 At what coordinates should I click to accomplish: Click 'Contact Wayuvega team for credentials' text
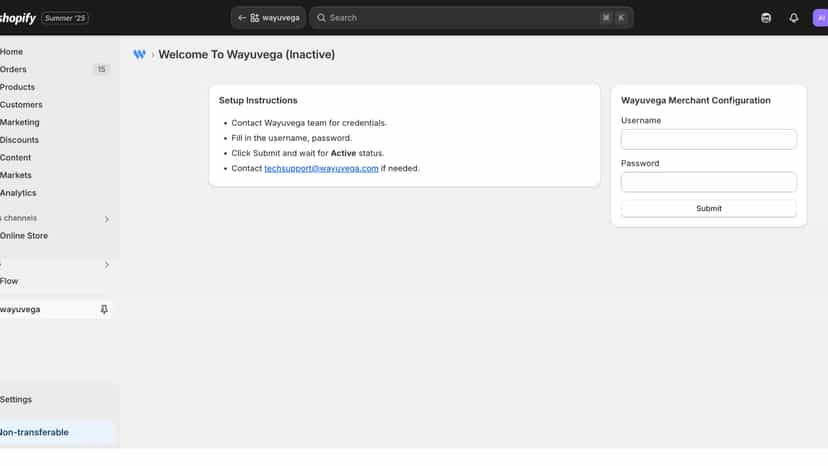(x=309, y=123)
